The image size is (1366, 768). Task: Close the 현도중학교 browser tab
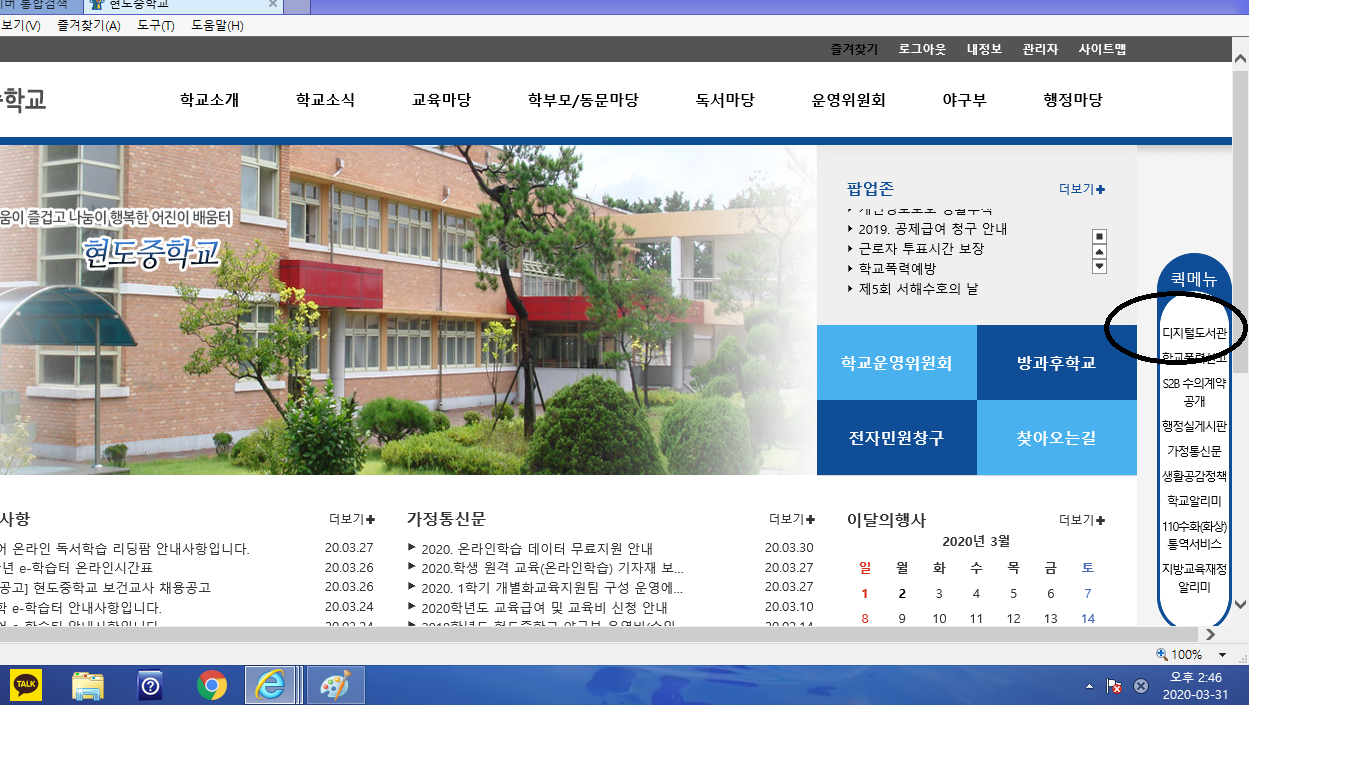[273, 4]
